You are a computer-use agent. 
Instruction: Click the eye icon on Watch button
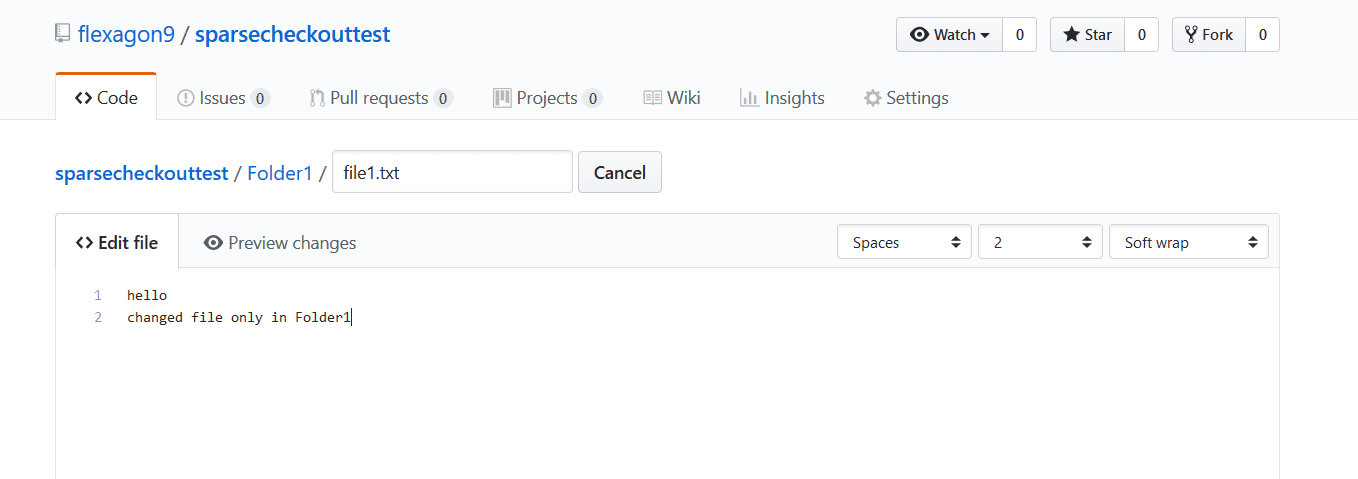(x=919, y=35)
